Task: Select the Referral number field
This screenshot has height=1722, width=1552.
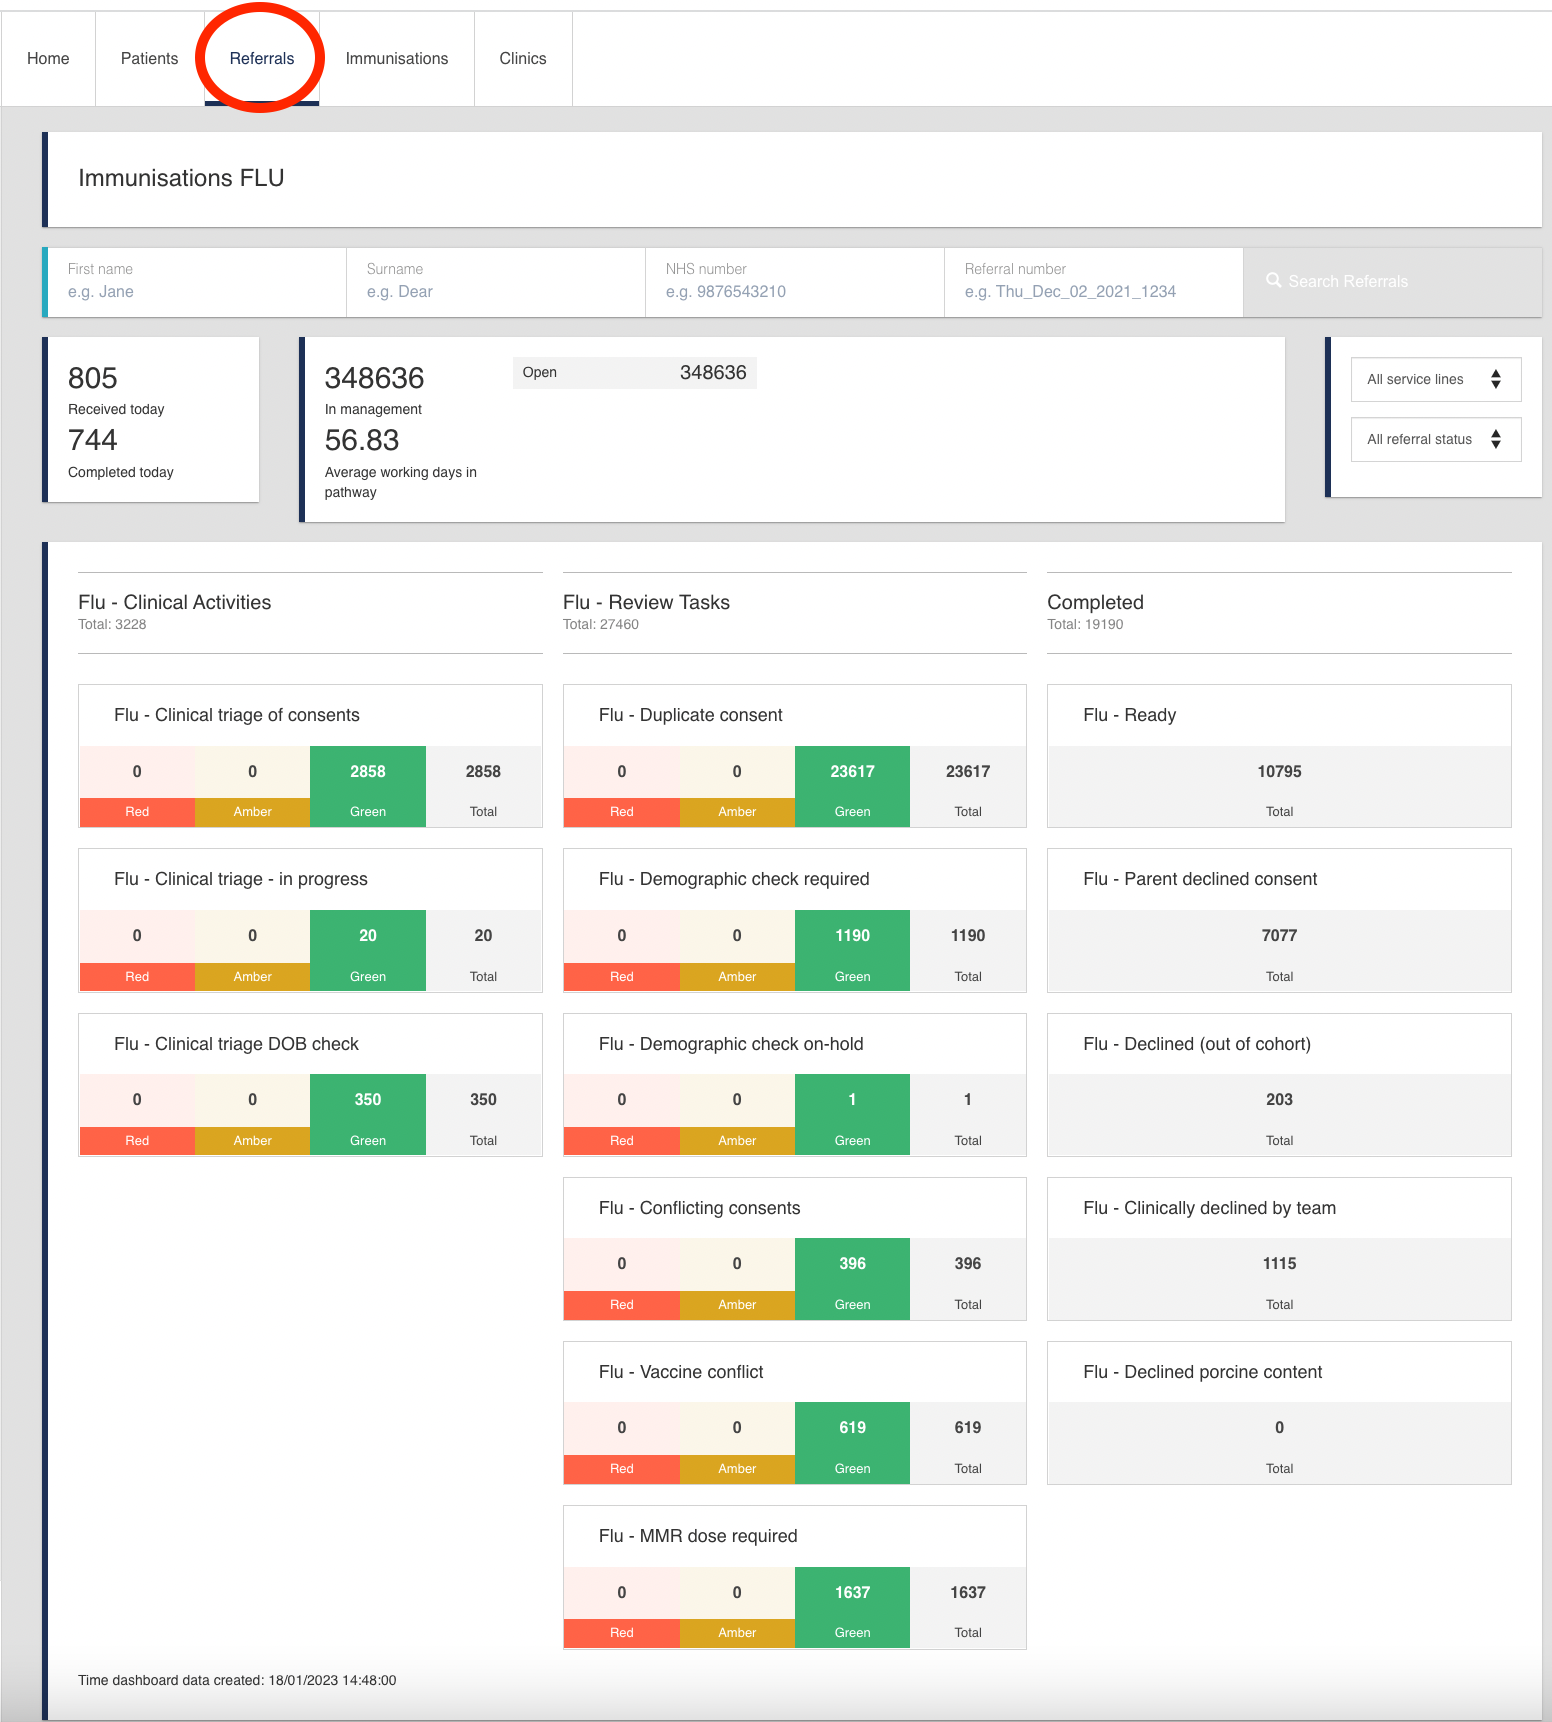Action: [1093, 291]
